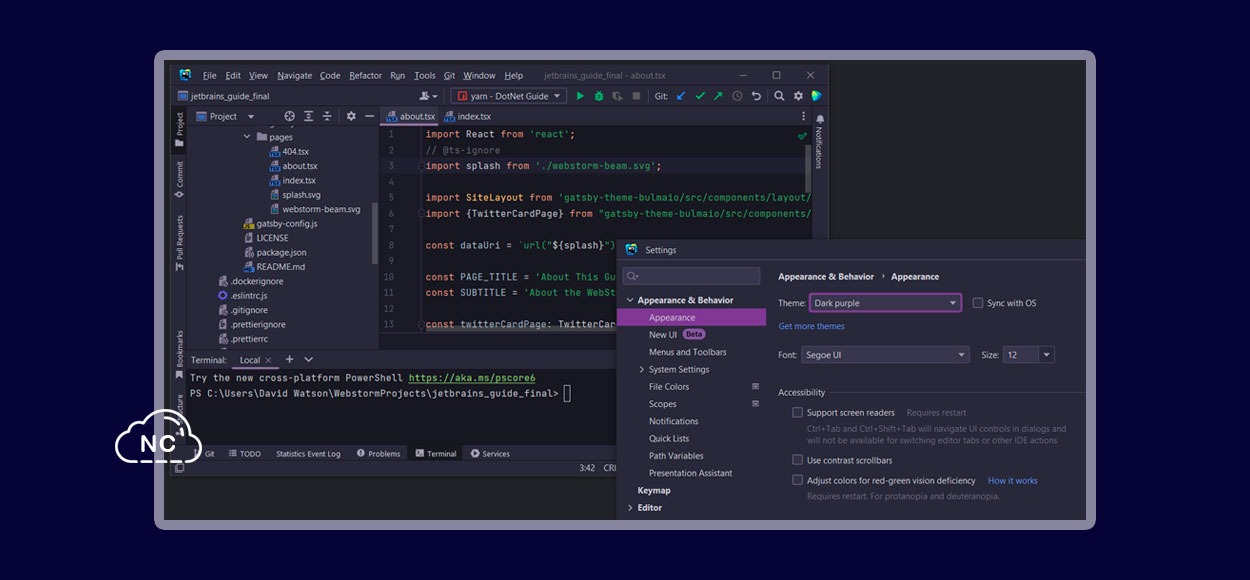The height and width of the screenshot is (580, 1250).
Task: Check Adjust colors for red-green vision deficiency
Action: [x=797, y=481]
